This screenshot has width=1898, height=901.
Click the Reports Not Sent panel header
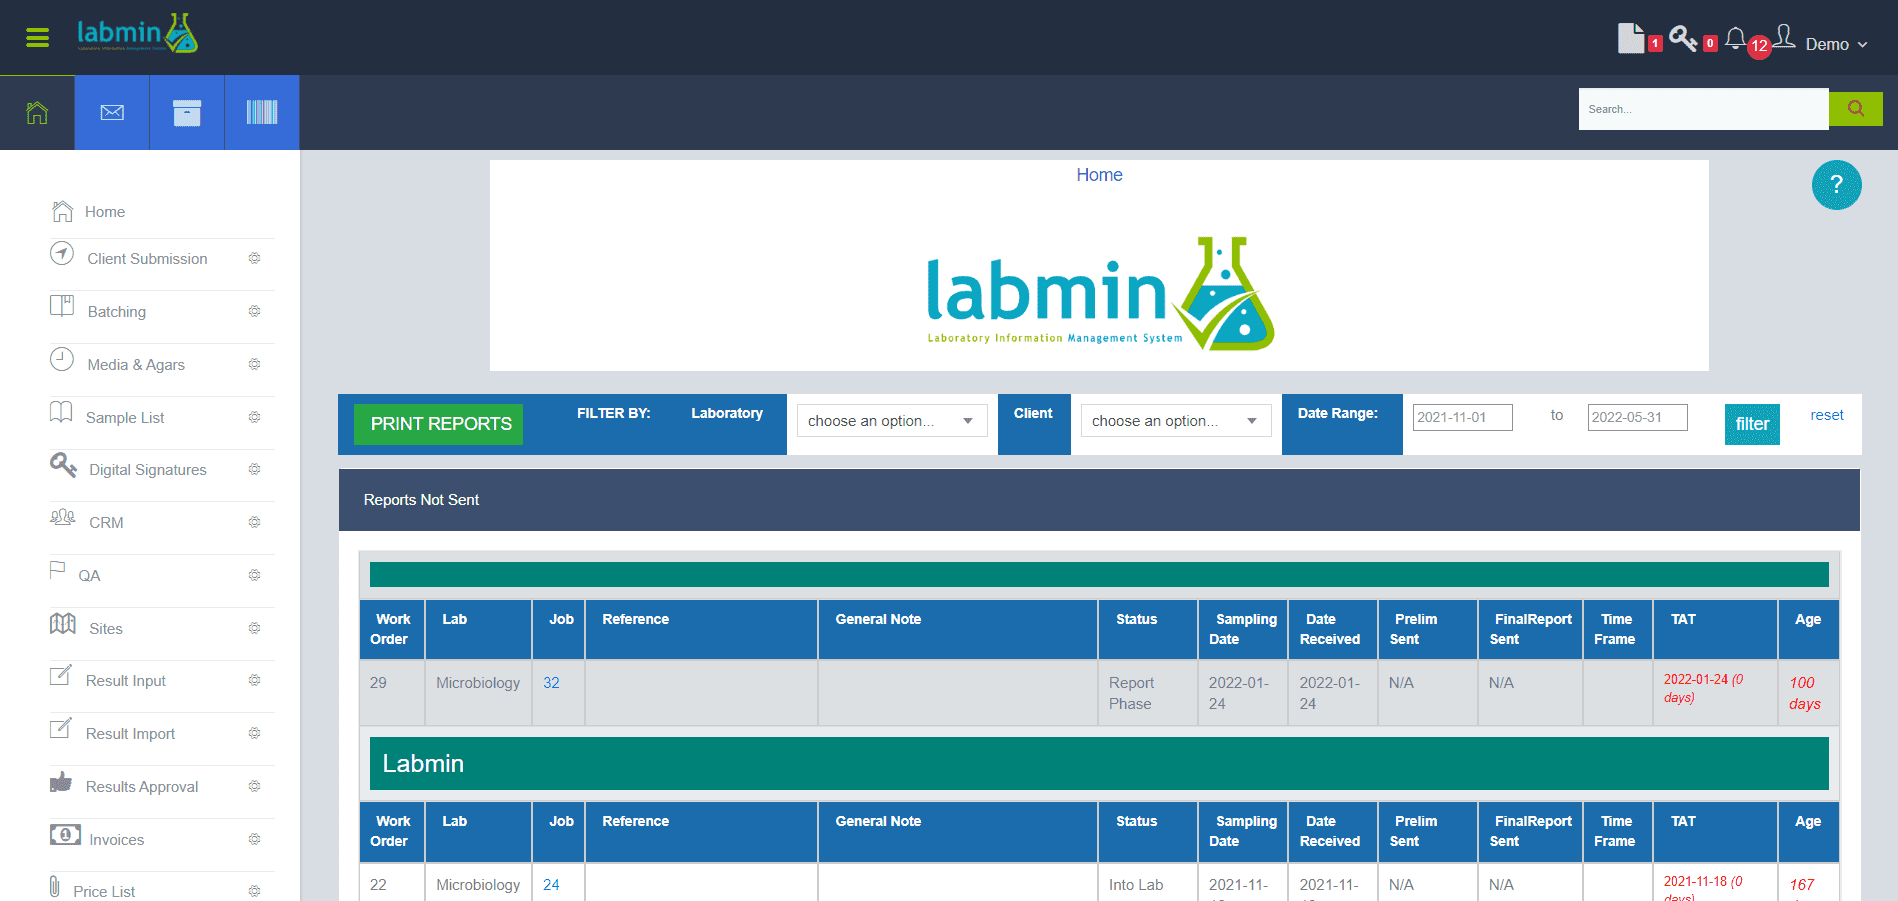(1099, 500)
